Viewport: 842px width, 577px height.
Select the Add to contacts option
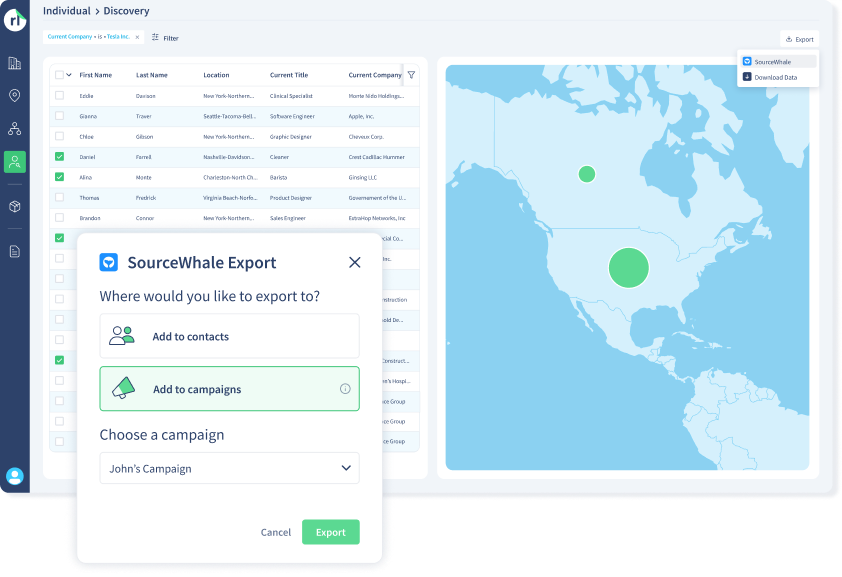[x=229, y=336]
